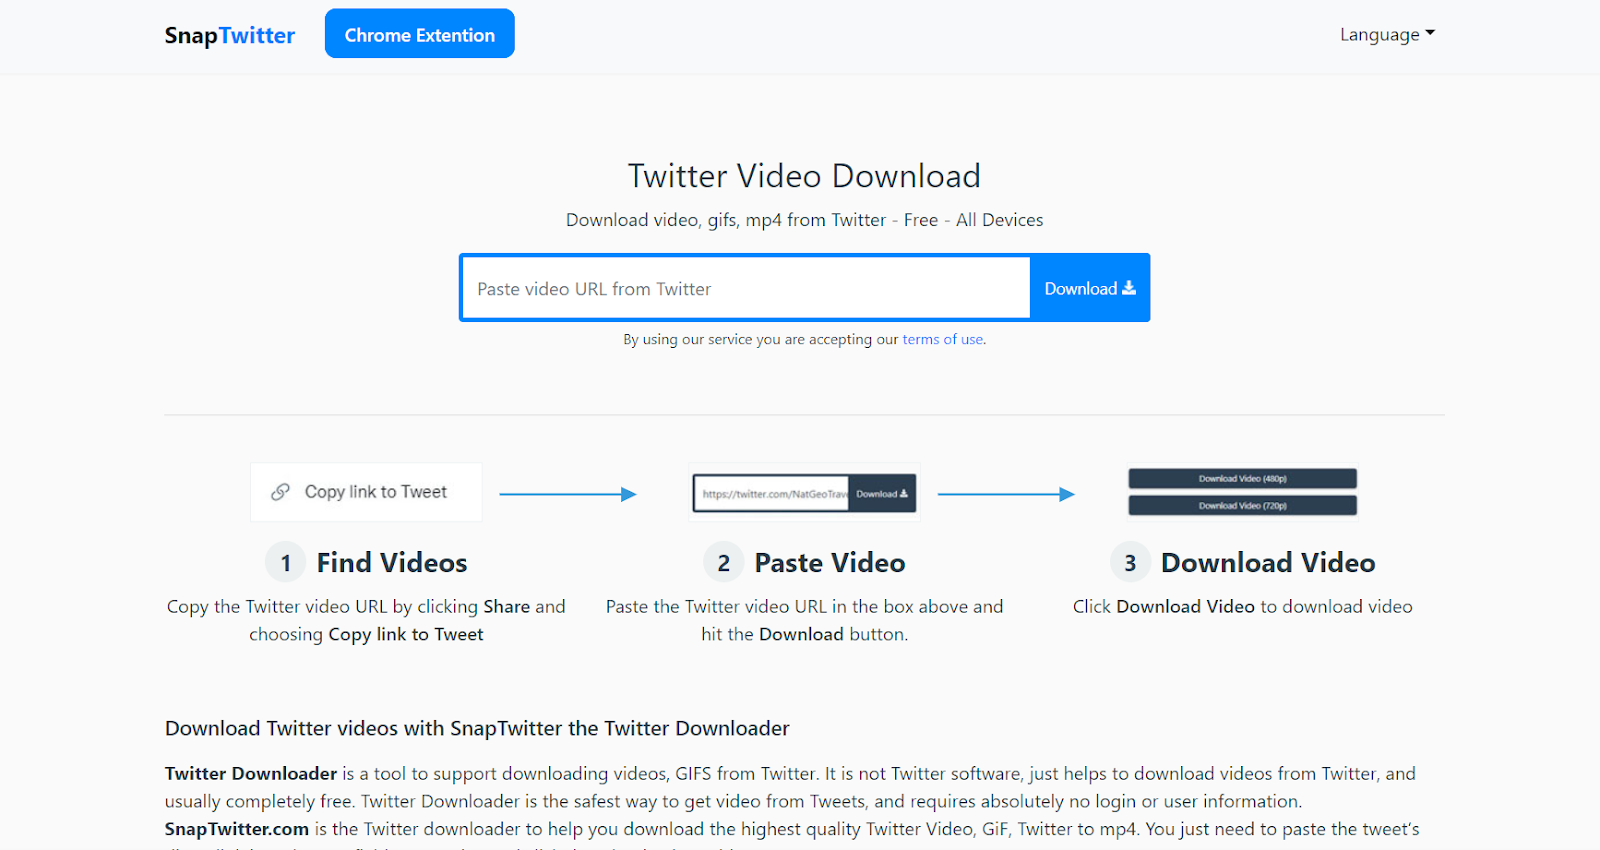Click the Find Videos heading
Viewport: 1600px width, 850px height.
pyautogui.click(x=392, y=563)
